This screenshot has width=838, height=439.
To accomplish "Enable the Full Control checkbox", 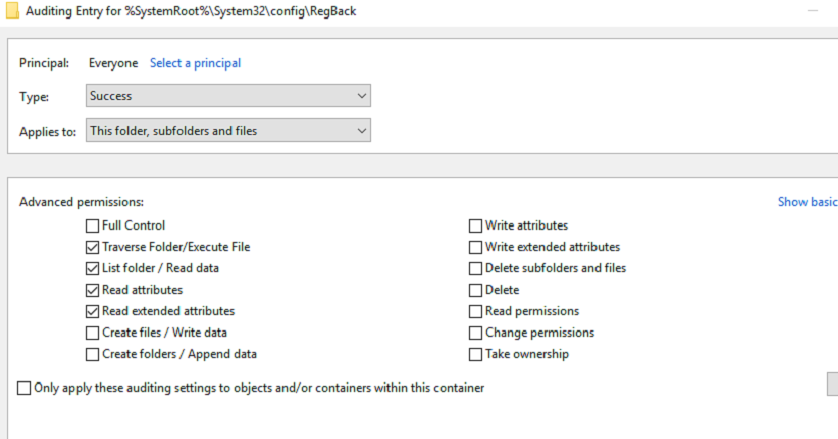I will tap(93, 226).
